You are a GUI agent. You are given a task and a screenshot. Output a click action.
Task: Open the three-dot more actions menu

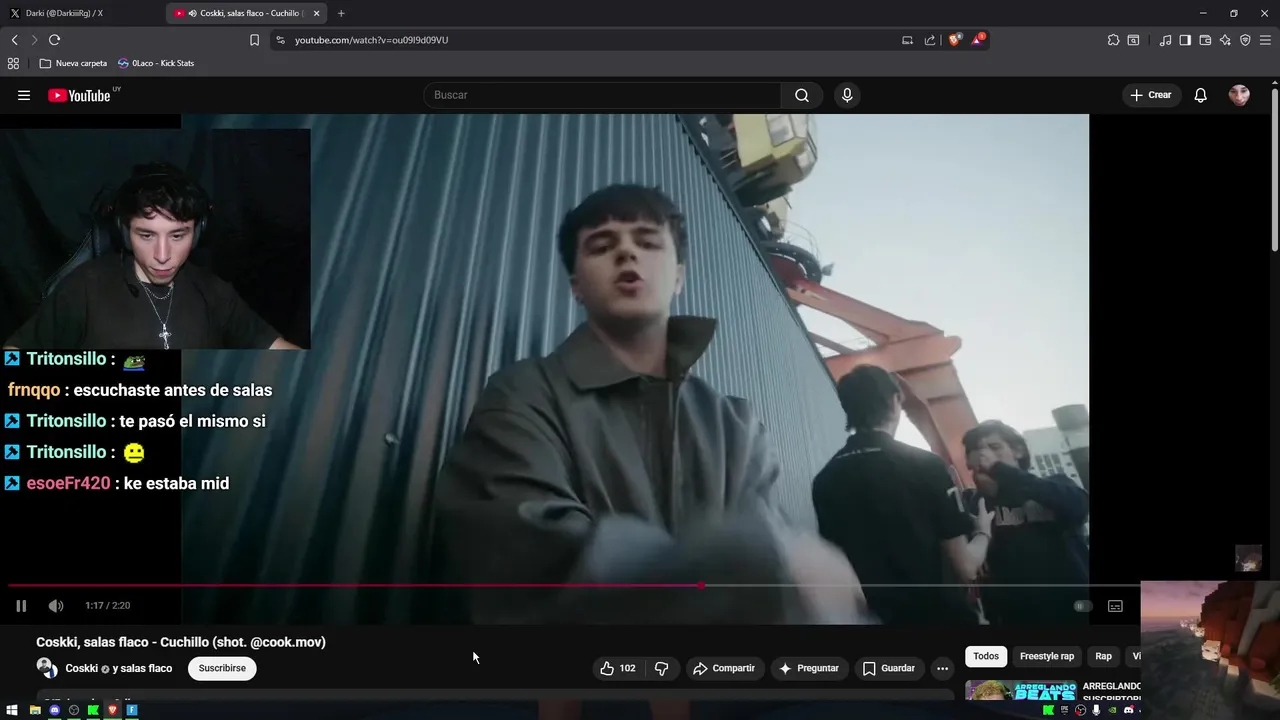click(942, 668)
